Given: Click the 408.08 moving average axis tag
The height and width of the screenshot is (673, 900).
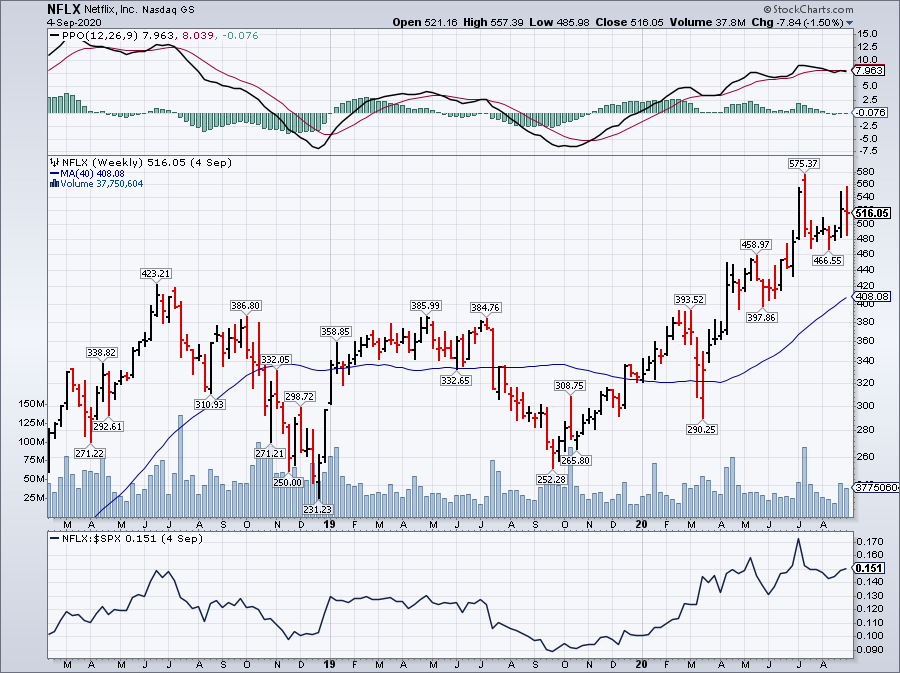Looking at the screenshot, I should point(872,297).
